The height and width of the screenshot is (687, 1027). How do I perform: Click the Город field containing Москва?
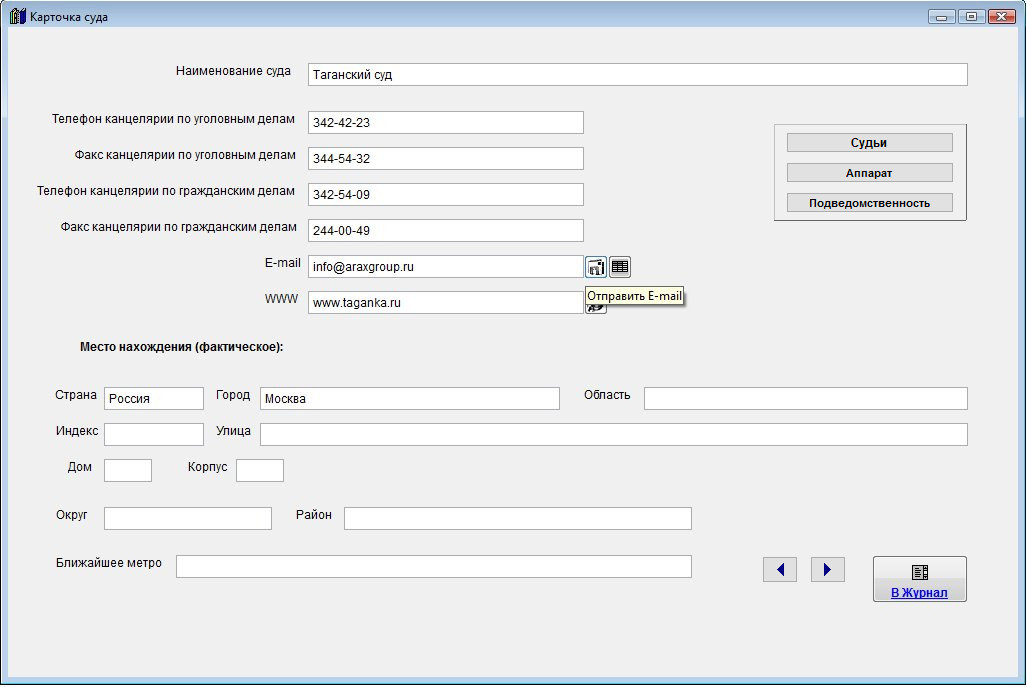pos(409,399)
